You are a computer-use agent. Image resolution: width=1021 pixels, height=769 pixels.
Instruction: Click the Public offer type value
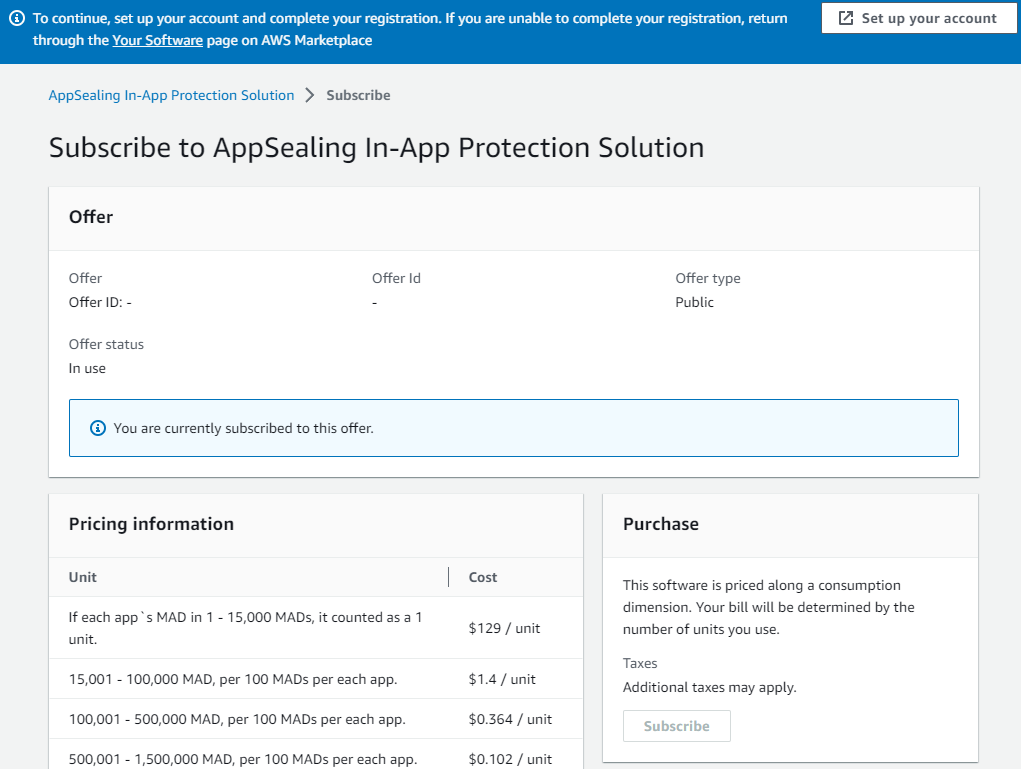tap(694, 302)
